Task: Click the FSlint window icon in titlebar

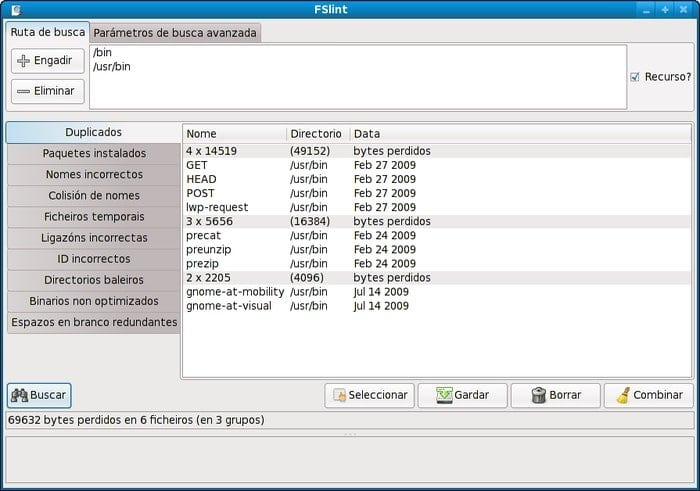Action: click(x=17, y=9)
